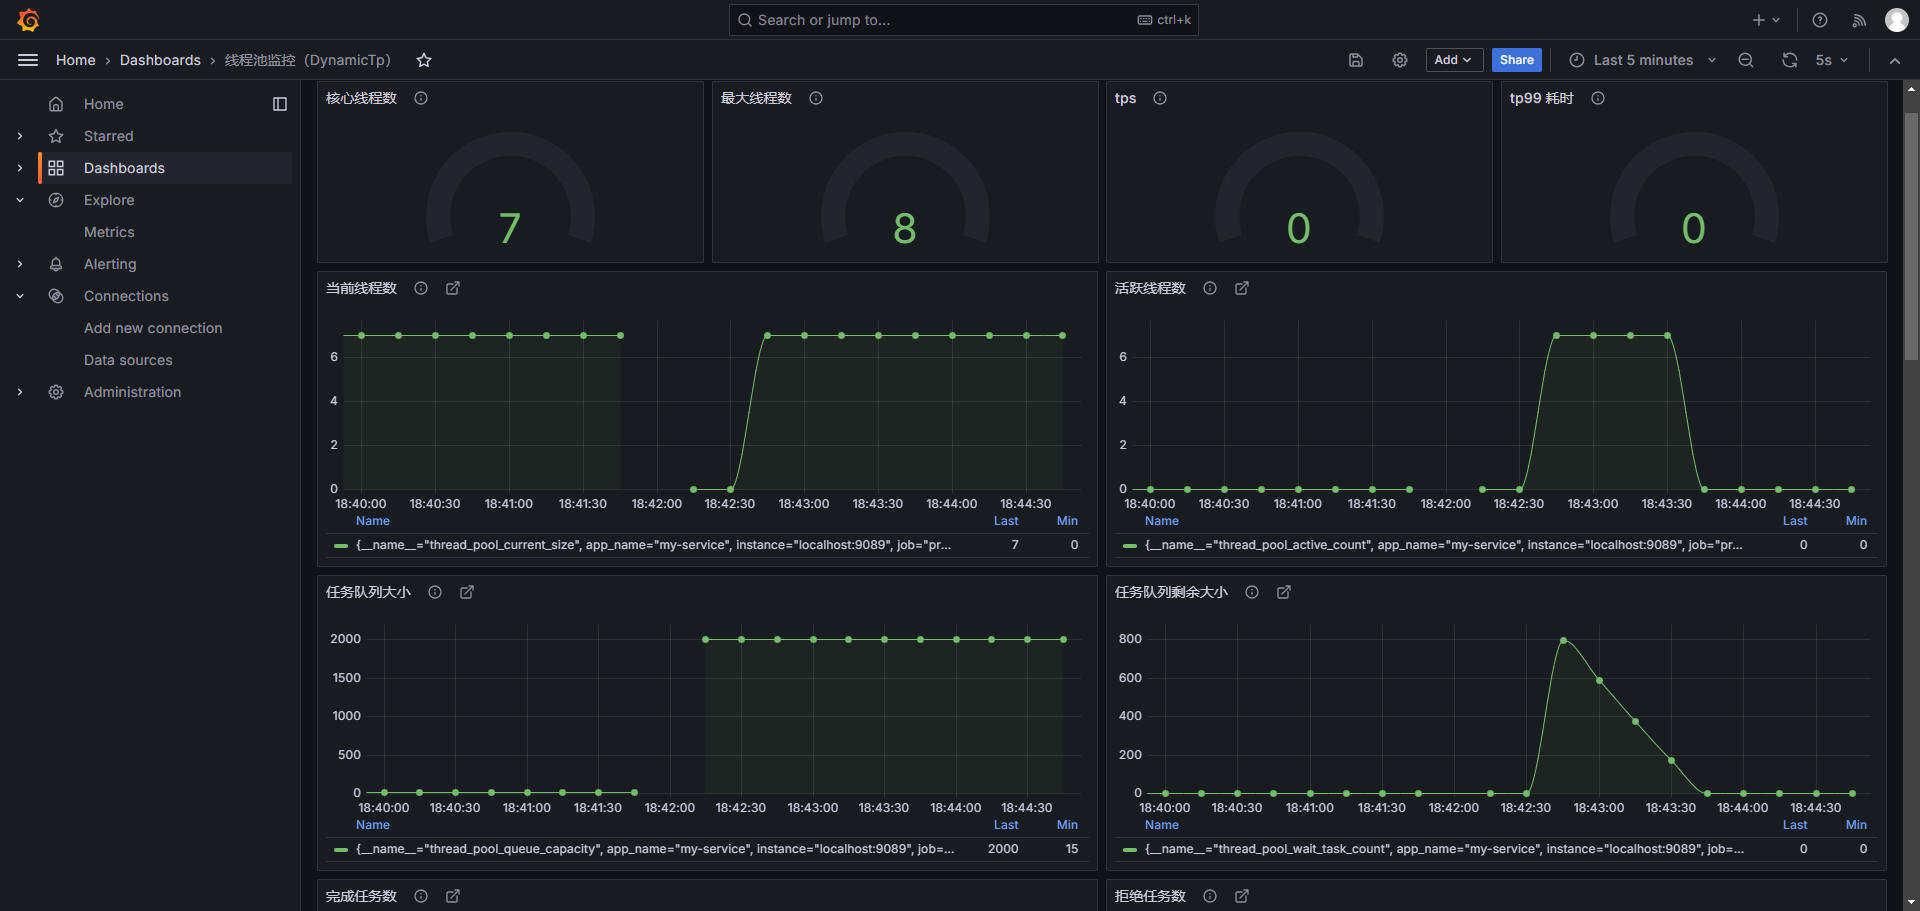Image resolution: width=1920 pixels, height=911 pixels.
Task: Save the dashboard using disk icon
Action: pyautogui.click(x=1356, y=60)
